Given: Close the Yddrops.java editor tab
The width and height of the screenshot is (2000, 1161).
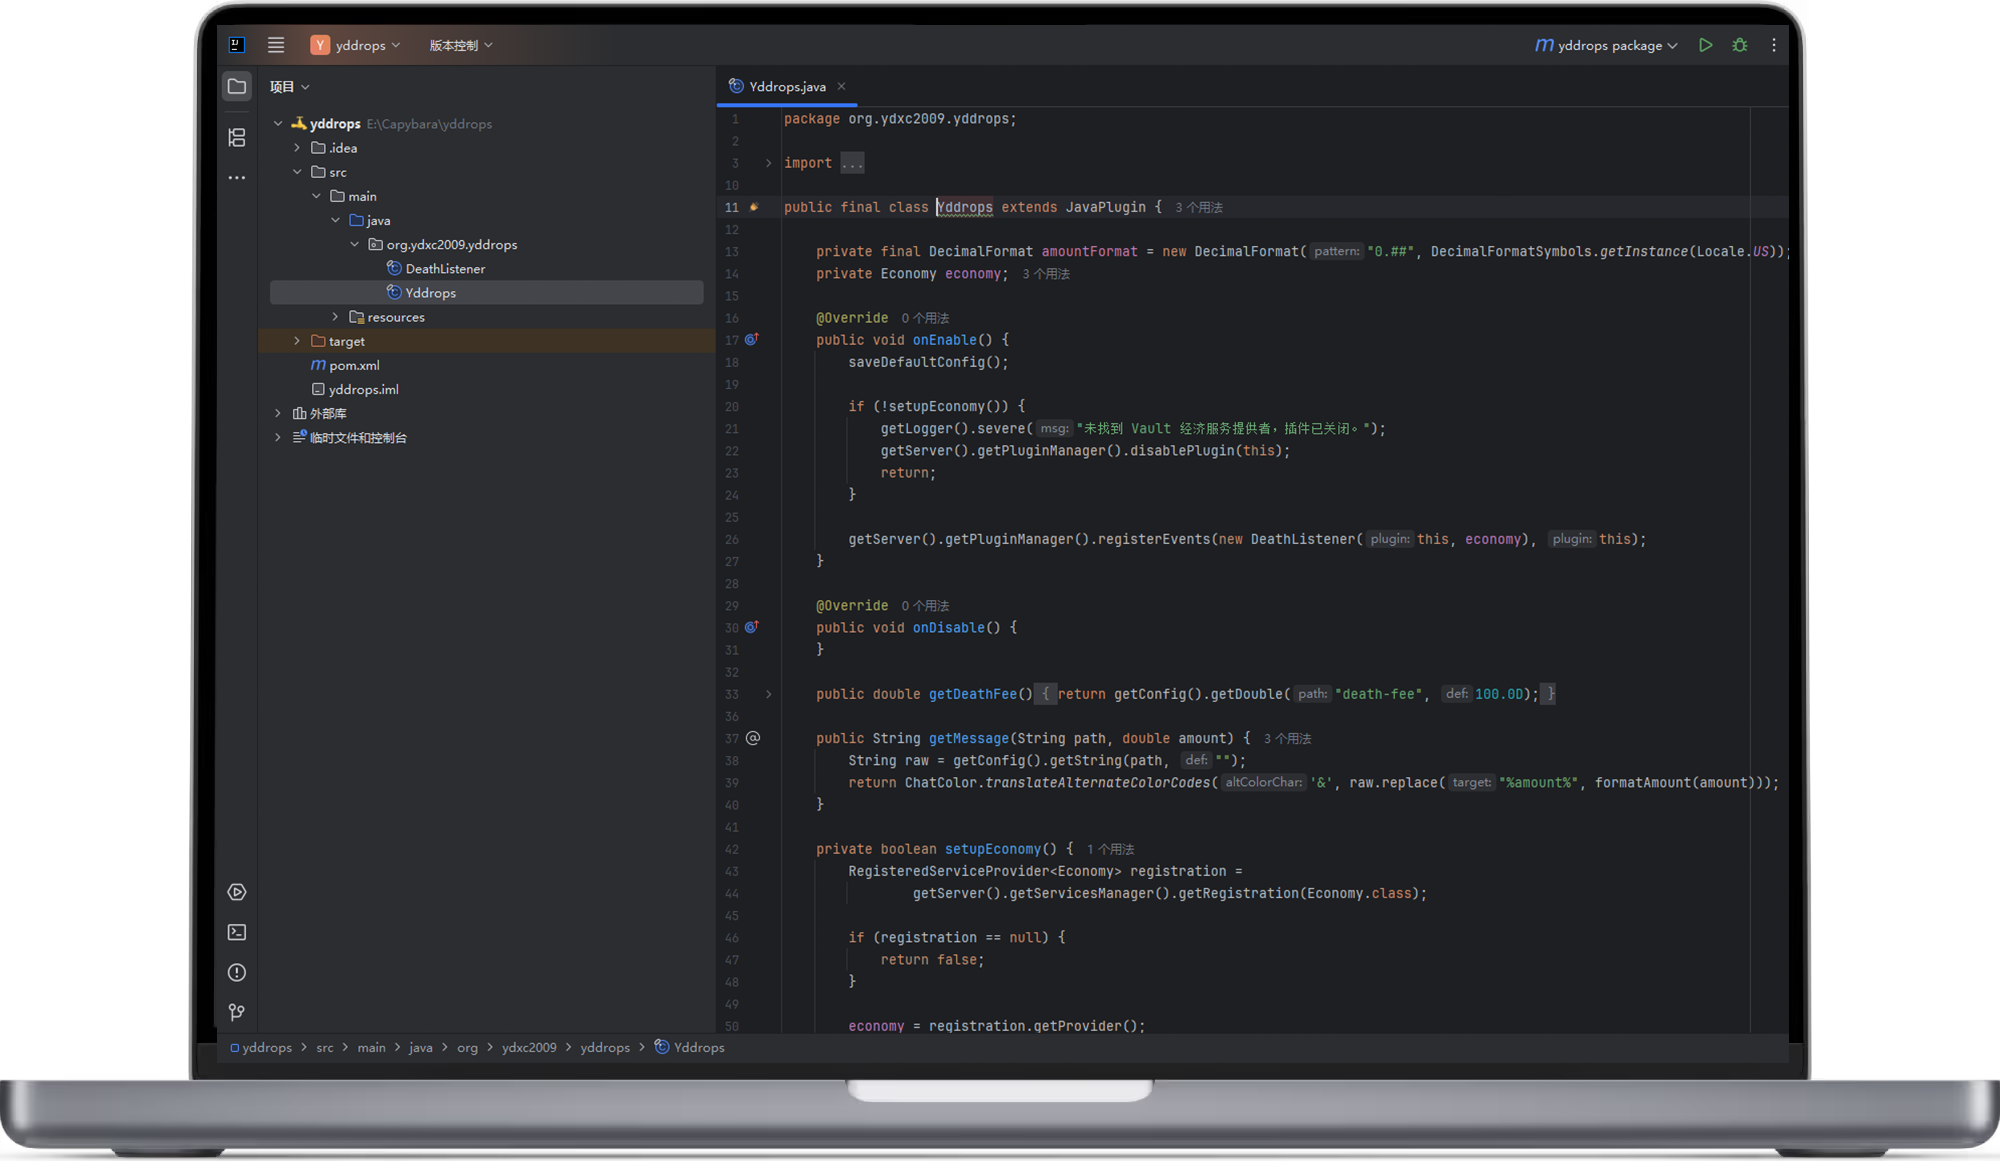Looking at the screenshot, I should click(841, 86).
